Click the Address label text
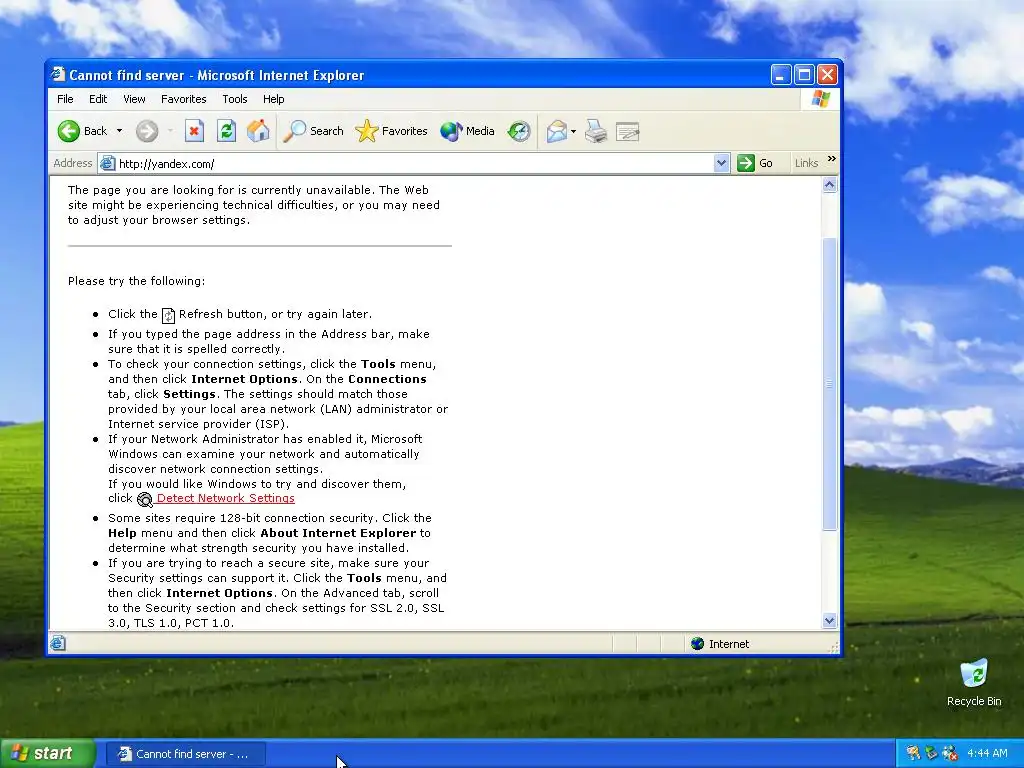This screenshot has width=1024, height=768. point(72,163)
